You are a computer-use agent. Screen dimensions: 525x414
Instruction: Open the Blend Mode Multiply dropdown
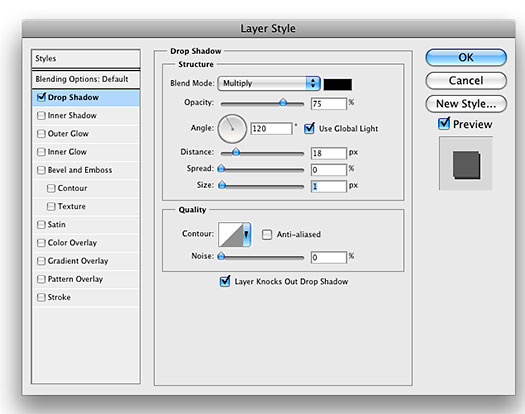point(269,83)
